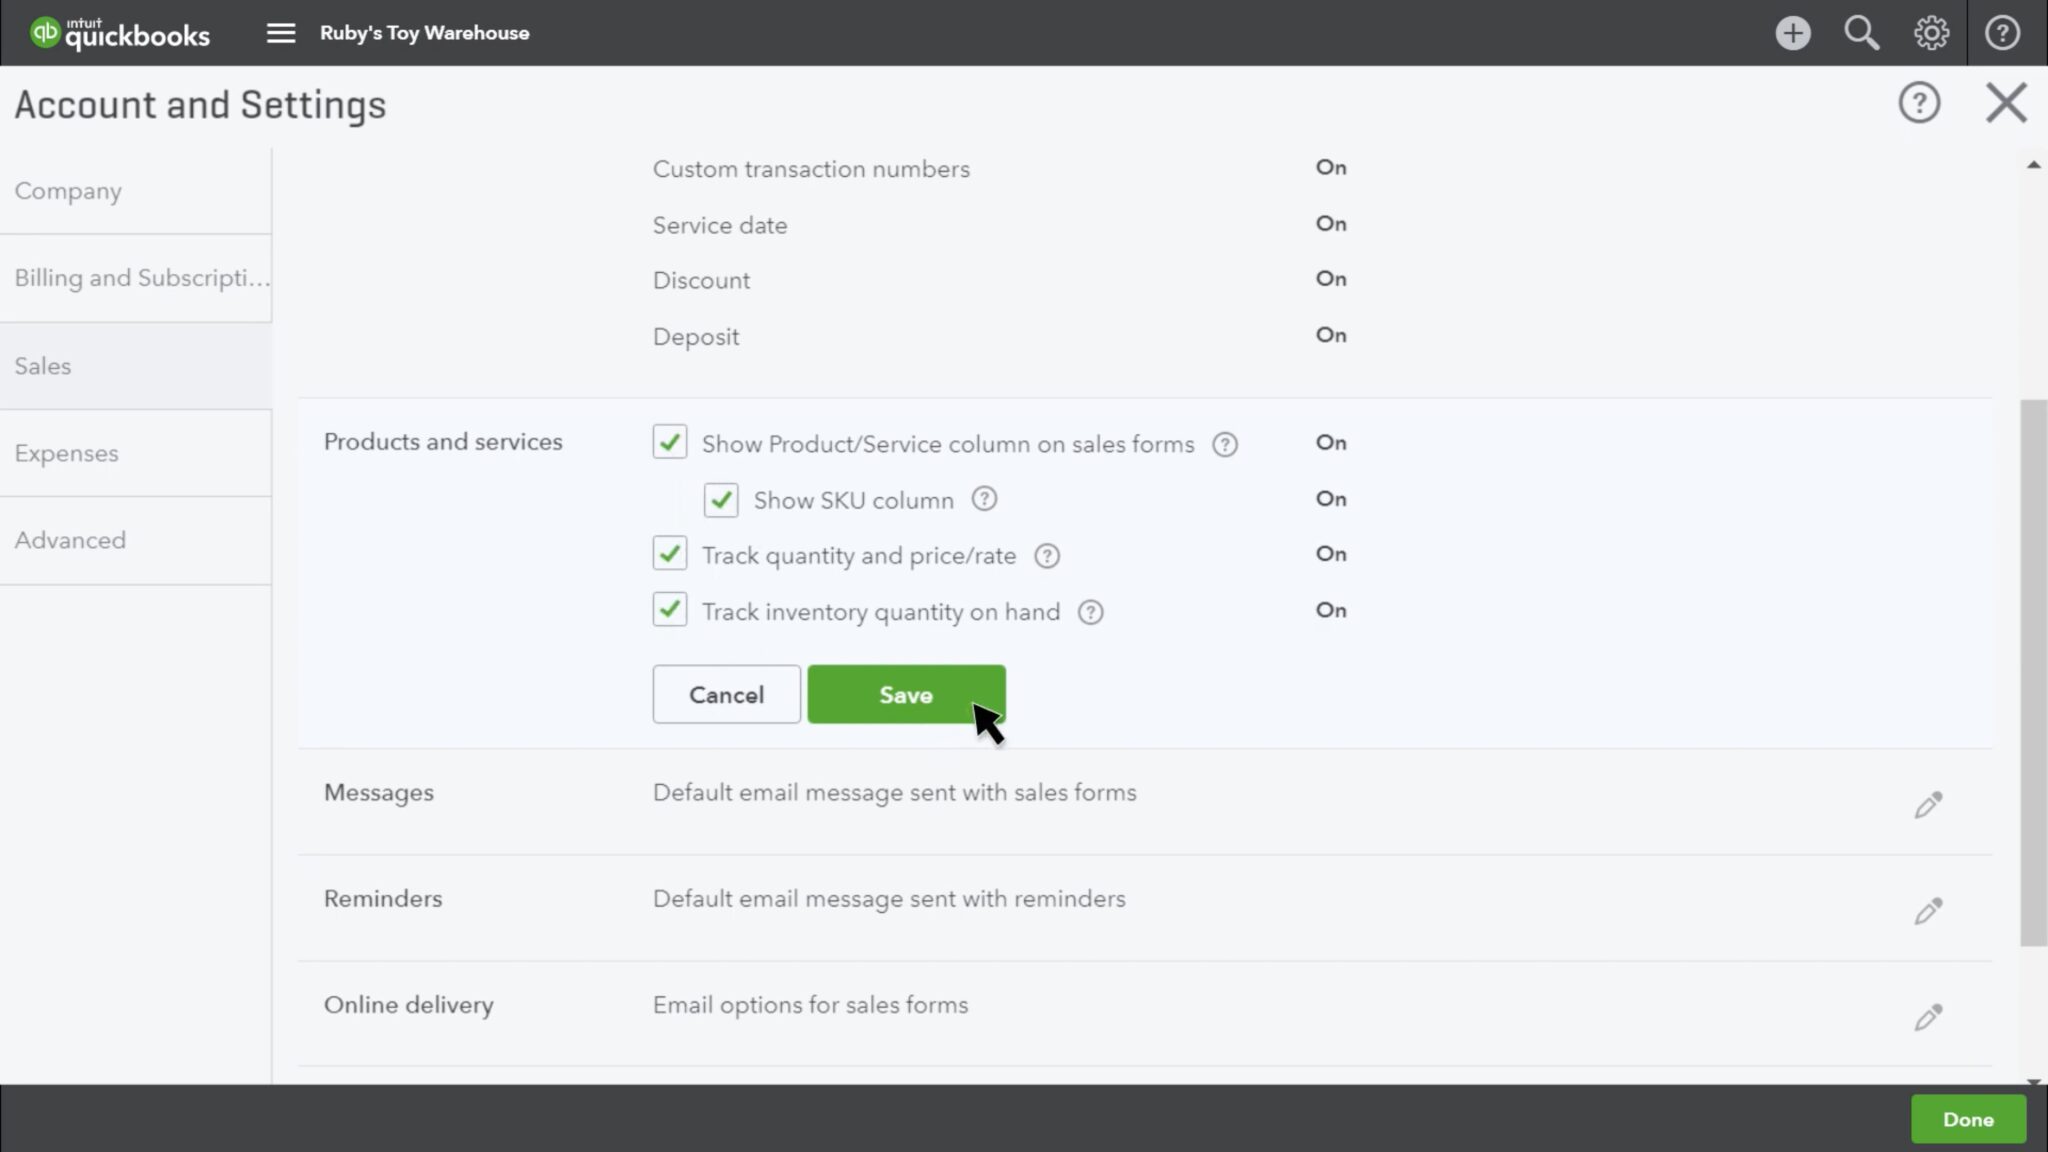Edit Online delivery using its pencil icon

(x=1928, y=1017)
